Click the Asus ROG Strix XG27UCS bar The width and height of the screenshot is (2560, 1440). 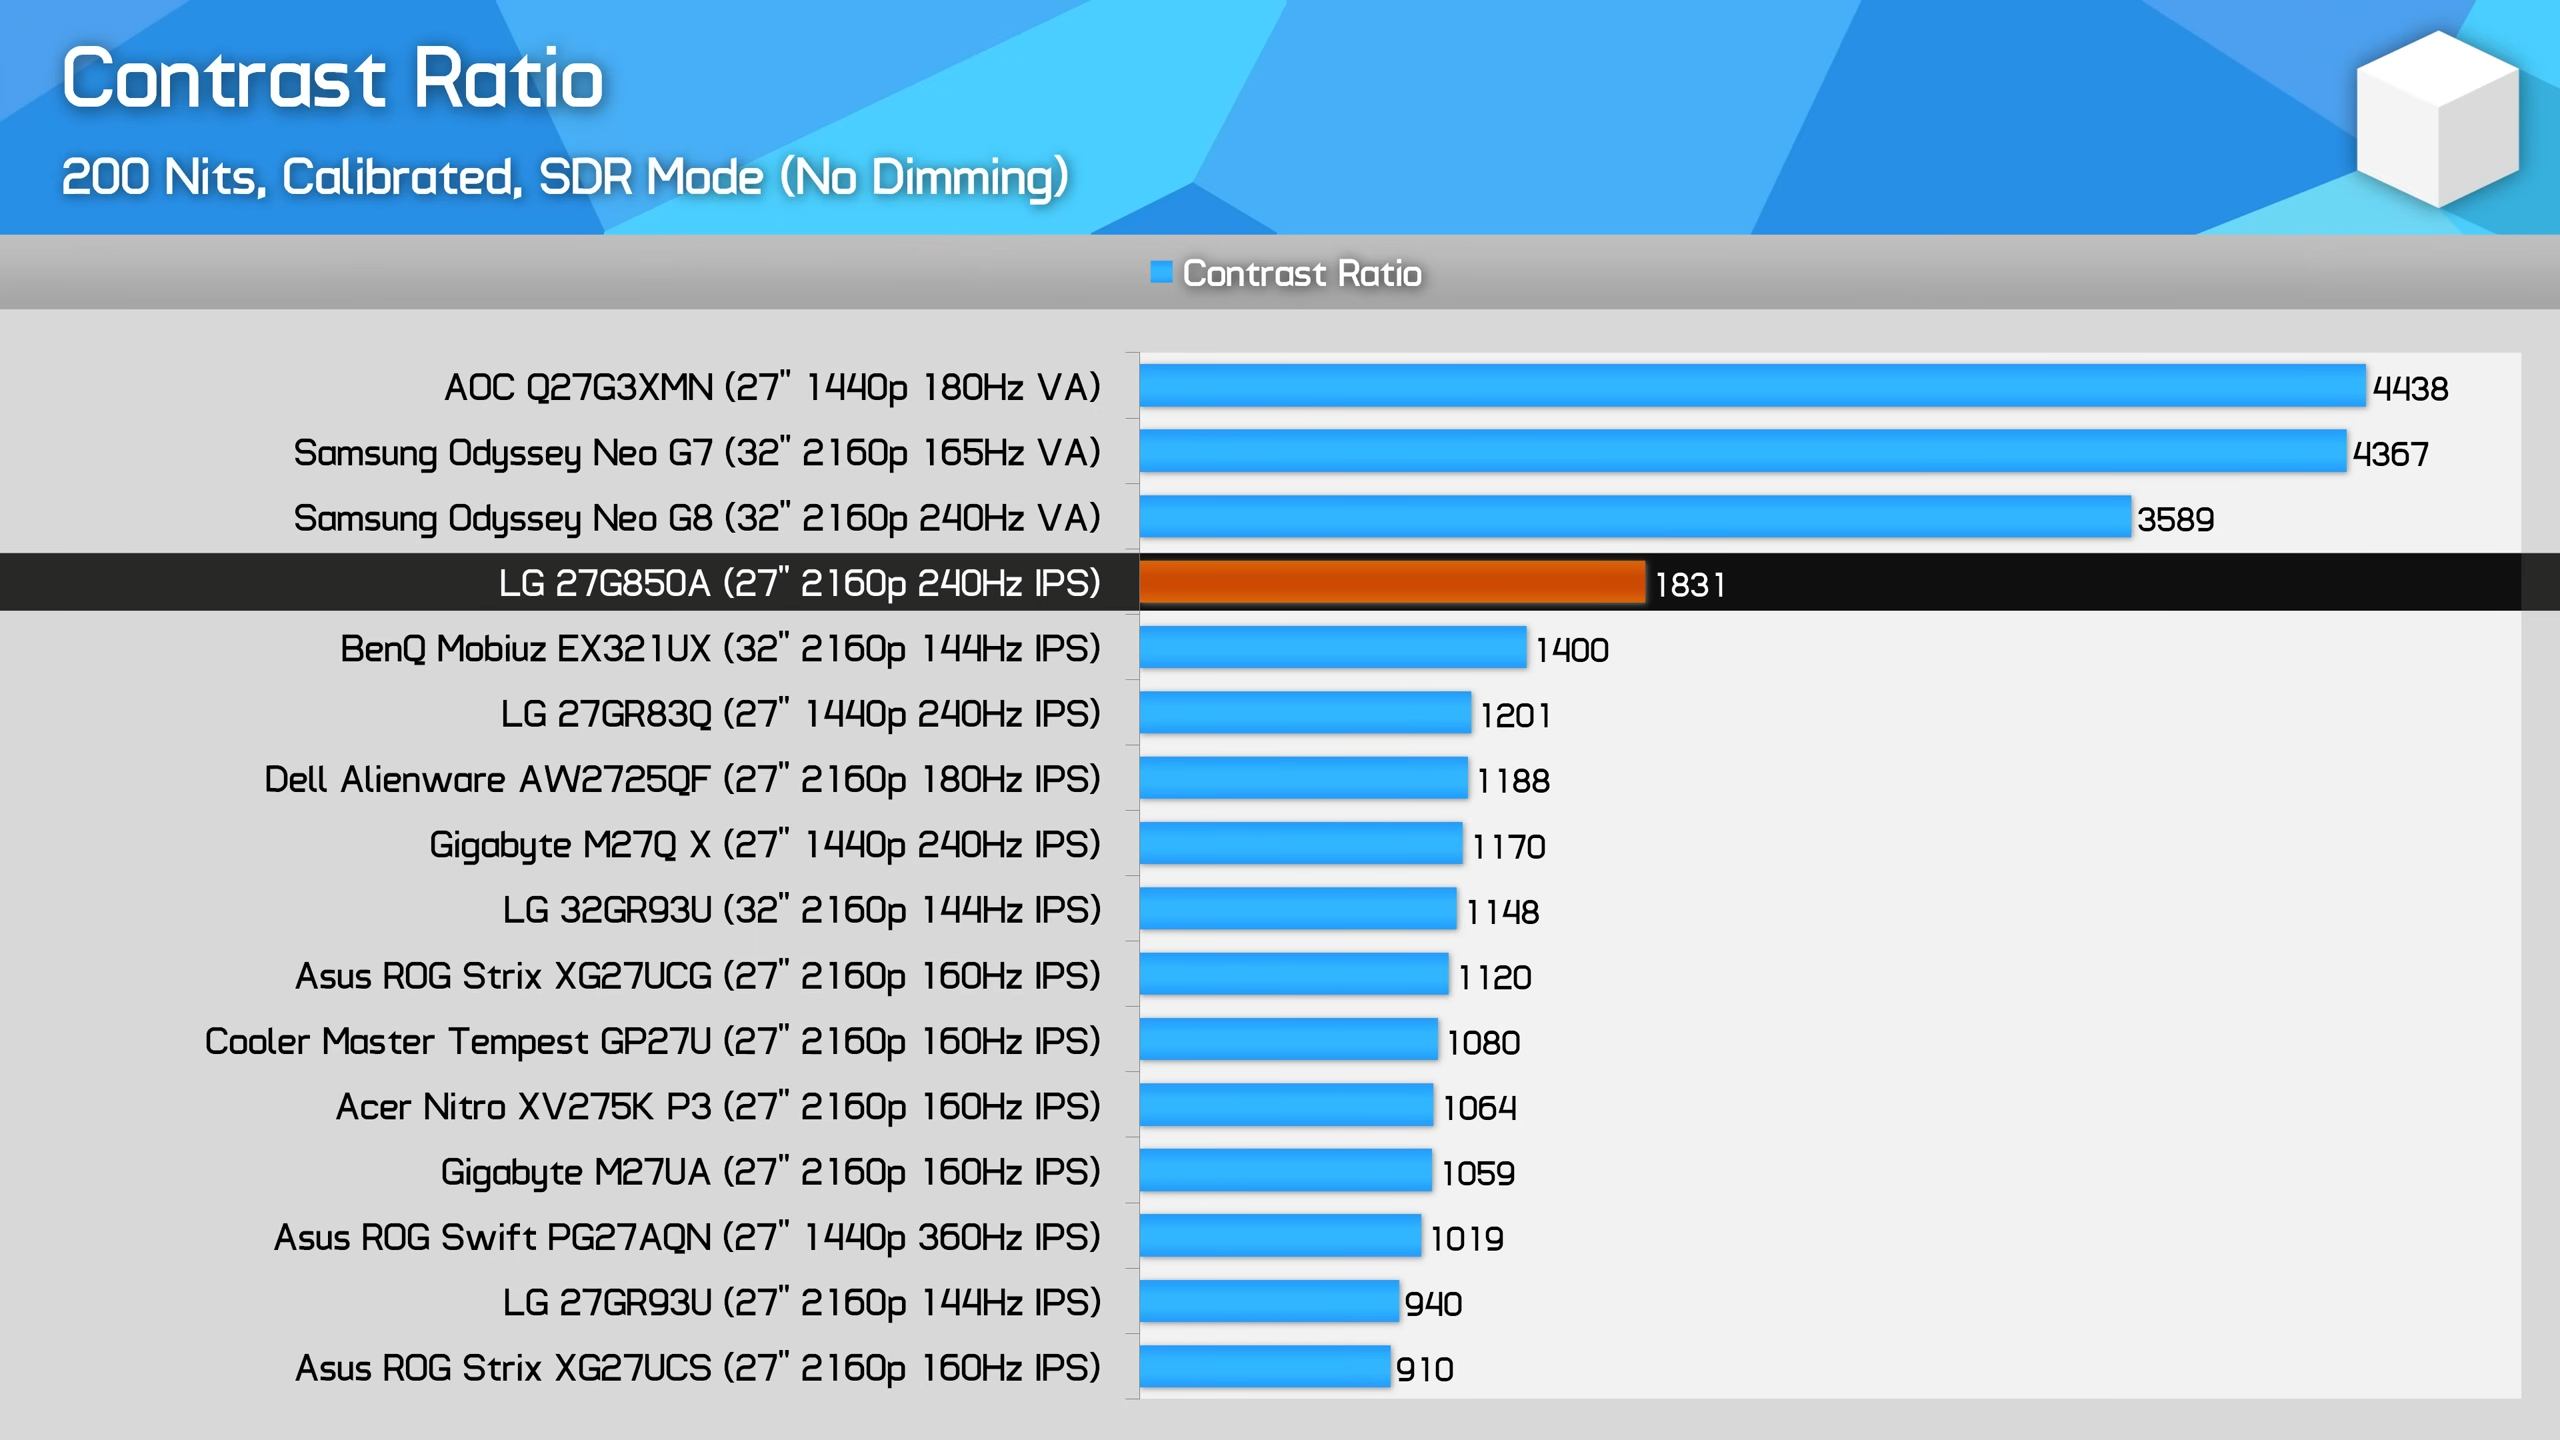click(1265, 1367)
